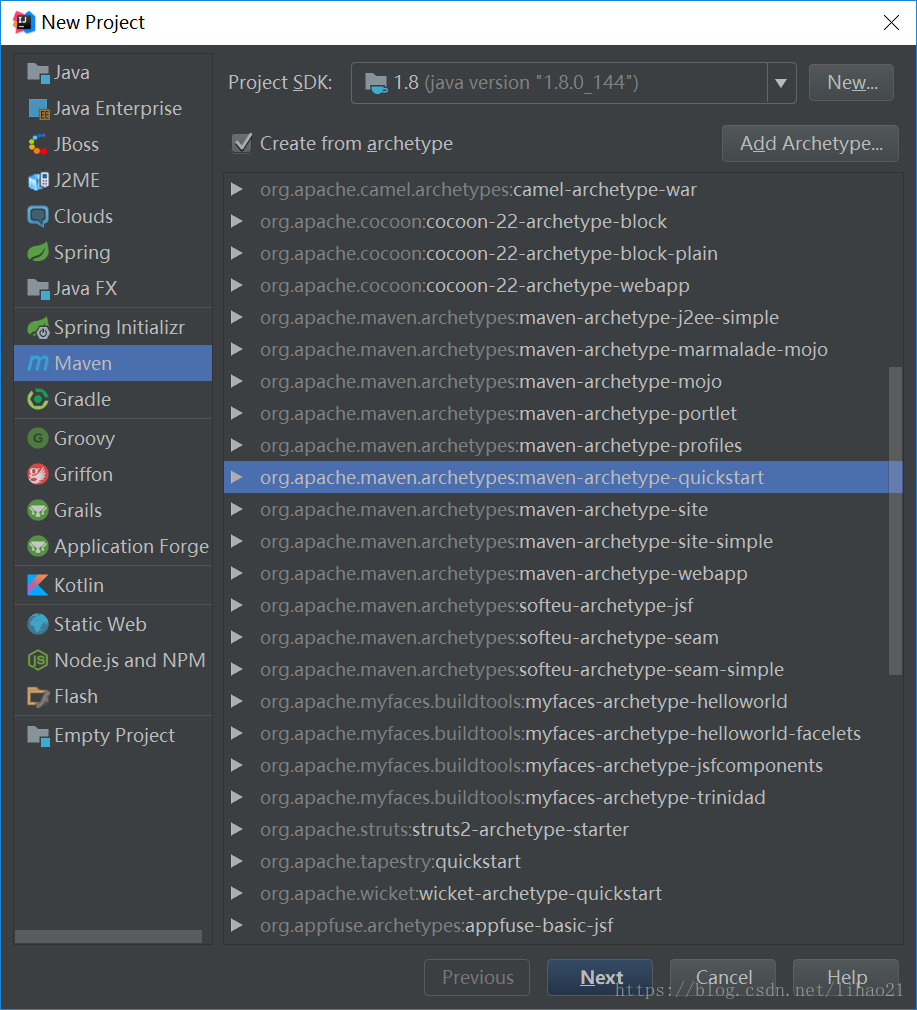Expand myfaces-archetype-helloworld node
Image resolution: width=917 pixels, height=1010 pixels.
[x=237, y=701]
